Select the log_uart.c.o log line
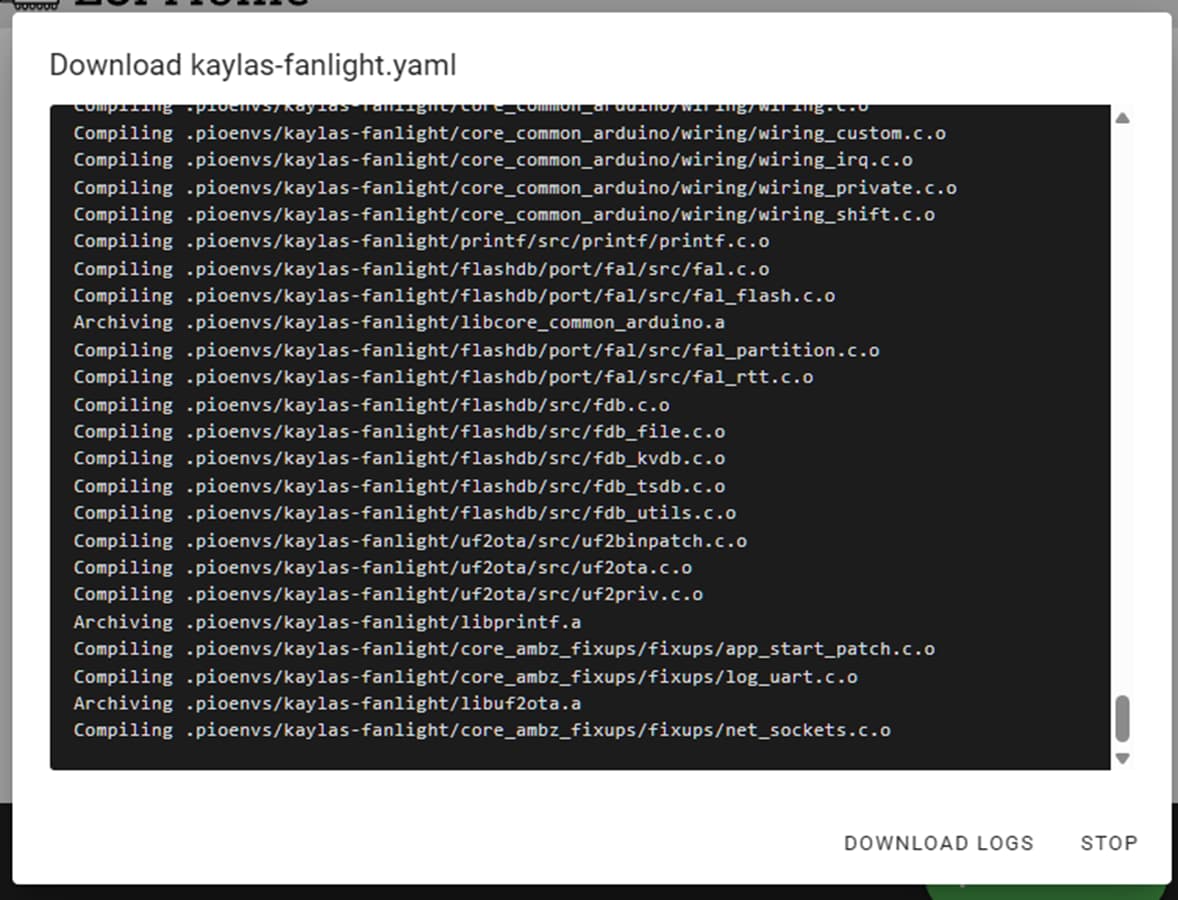 click(x=466, y=677)
